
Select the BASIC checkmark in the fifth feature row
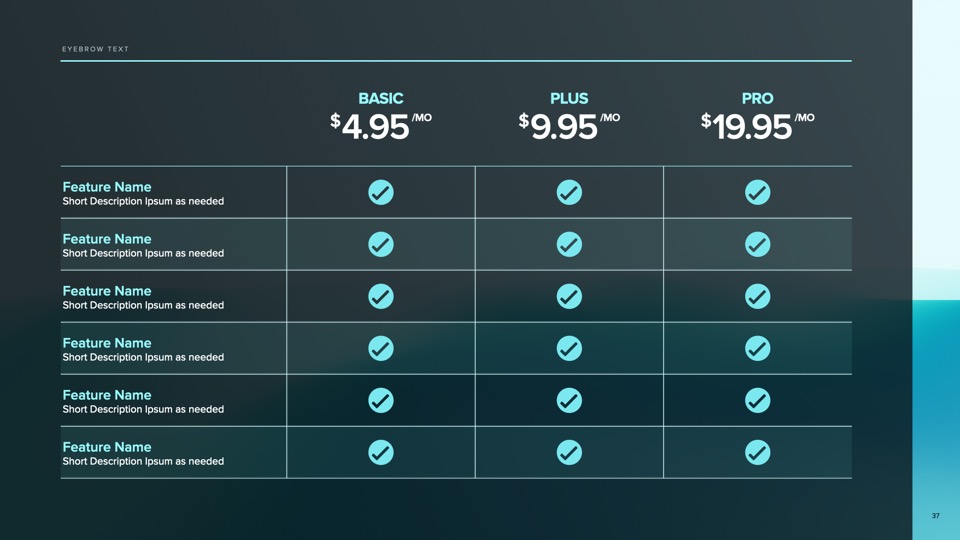click(381, 400)
